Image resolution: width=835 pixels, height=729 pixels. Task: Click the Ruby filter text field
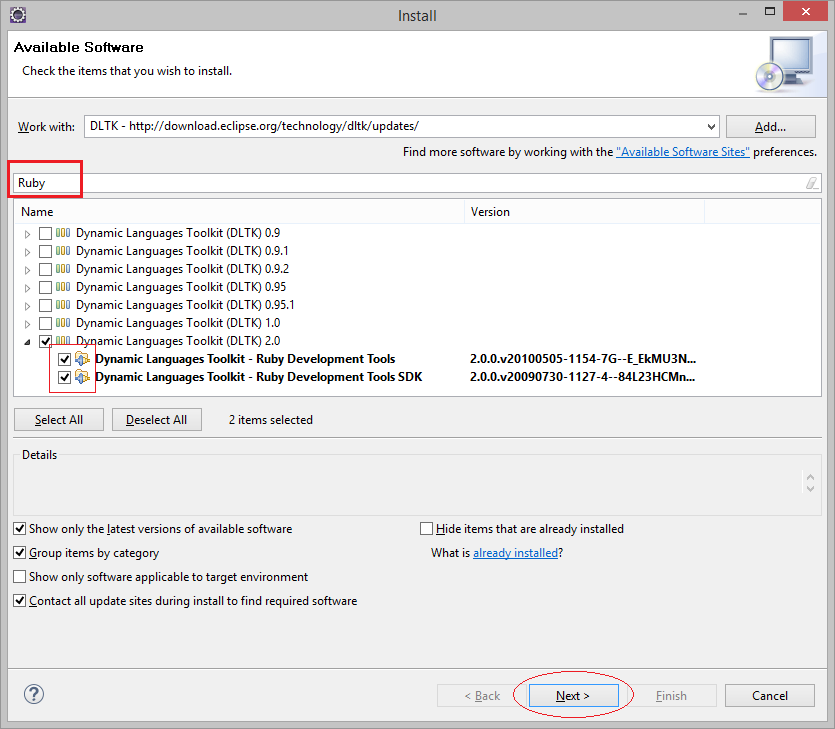[417, 183]
